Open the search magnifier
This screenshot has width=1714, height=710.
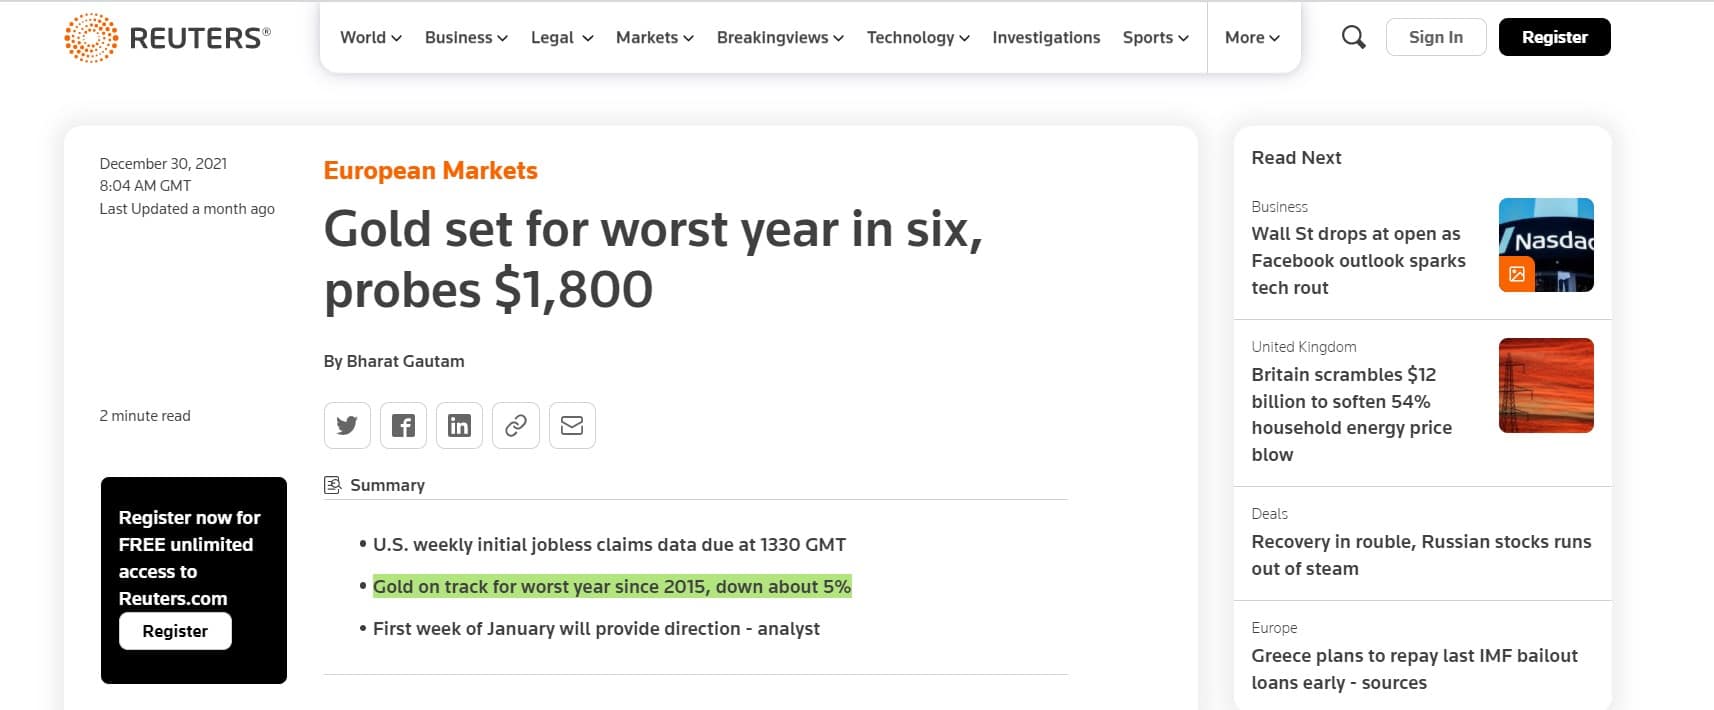point(1353,38)
